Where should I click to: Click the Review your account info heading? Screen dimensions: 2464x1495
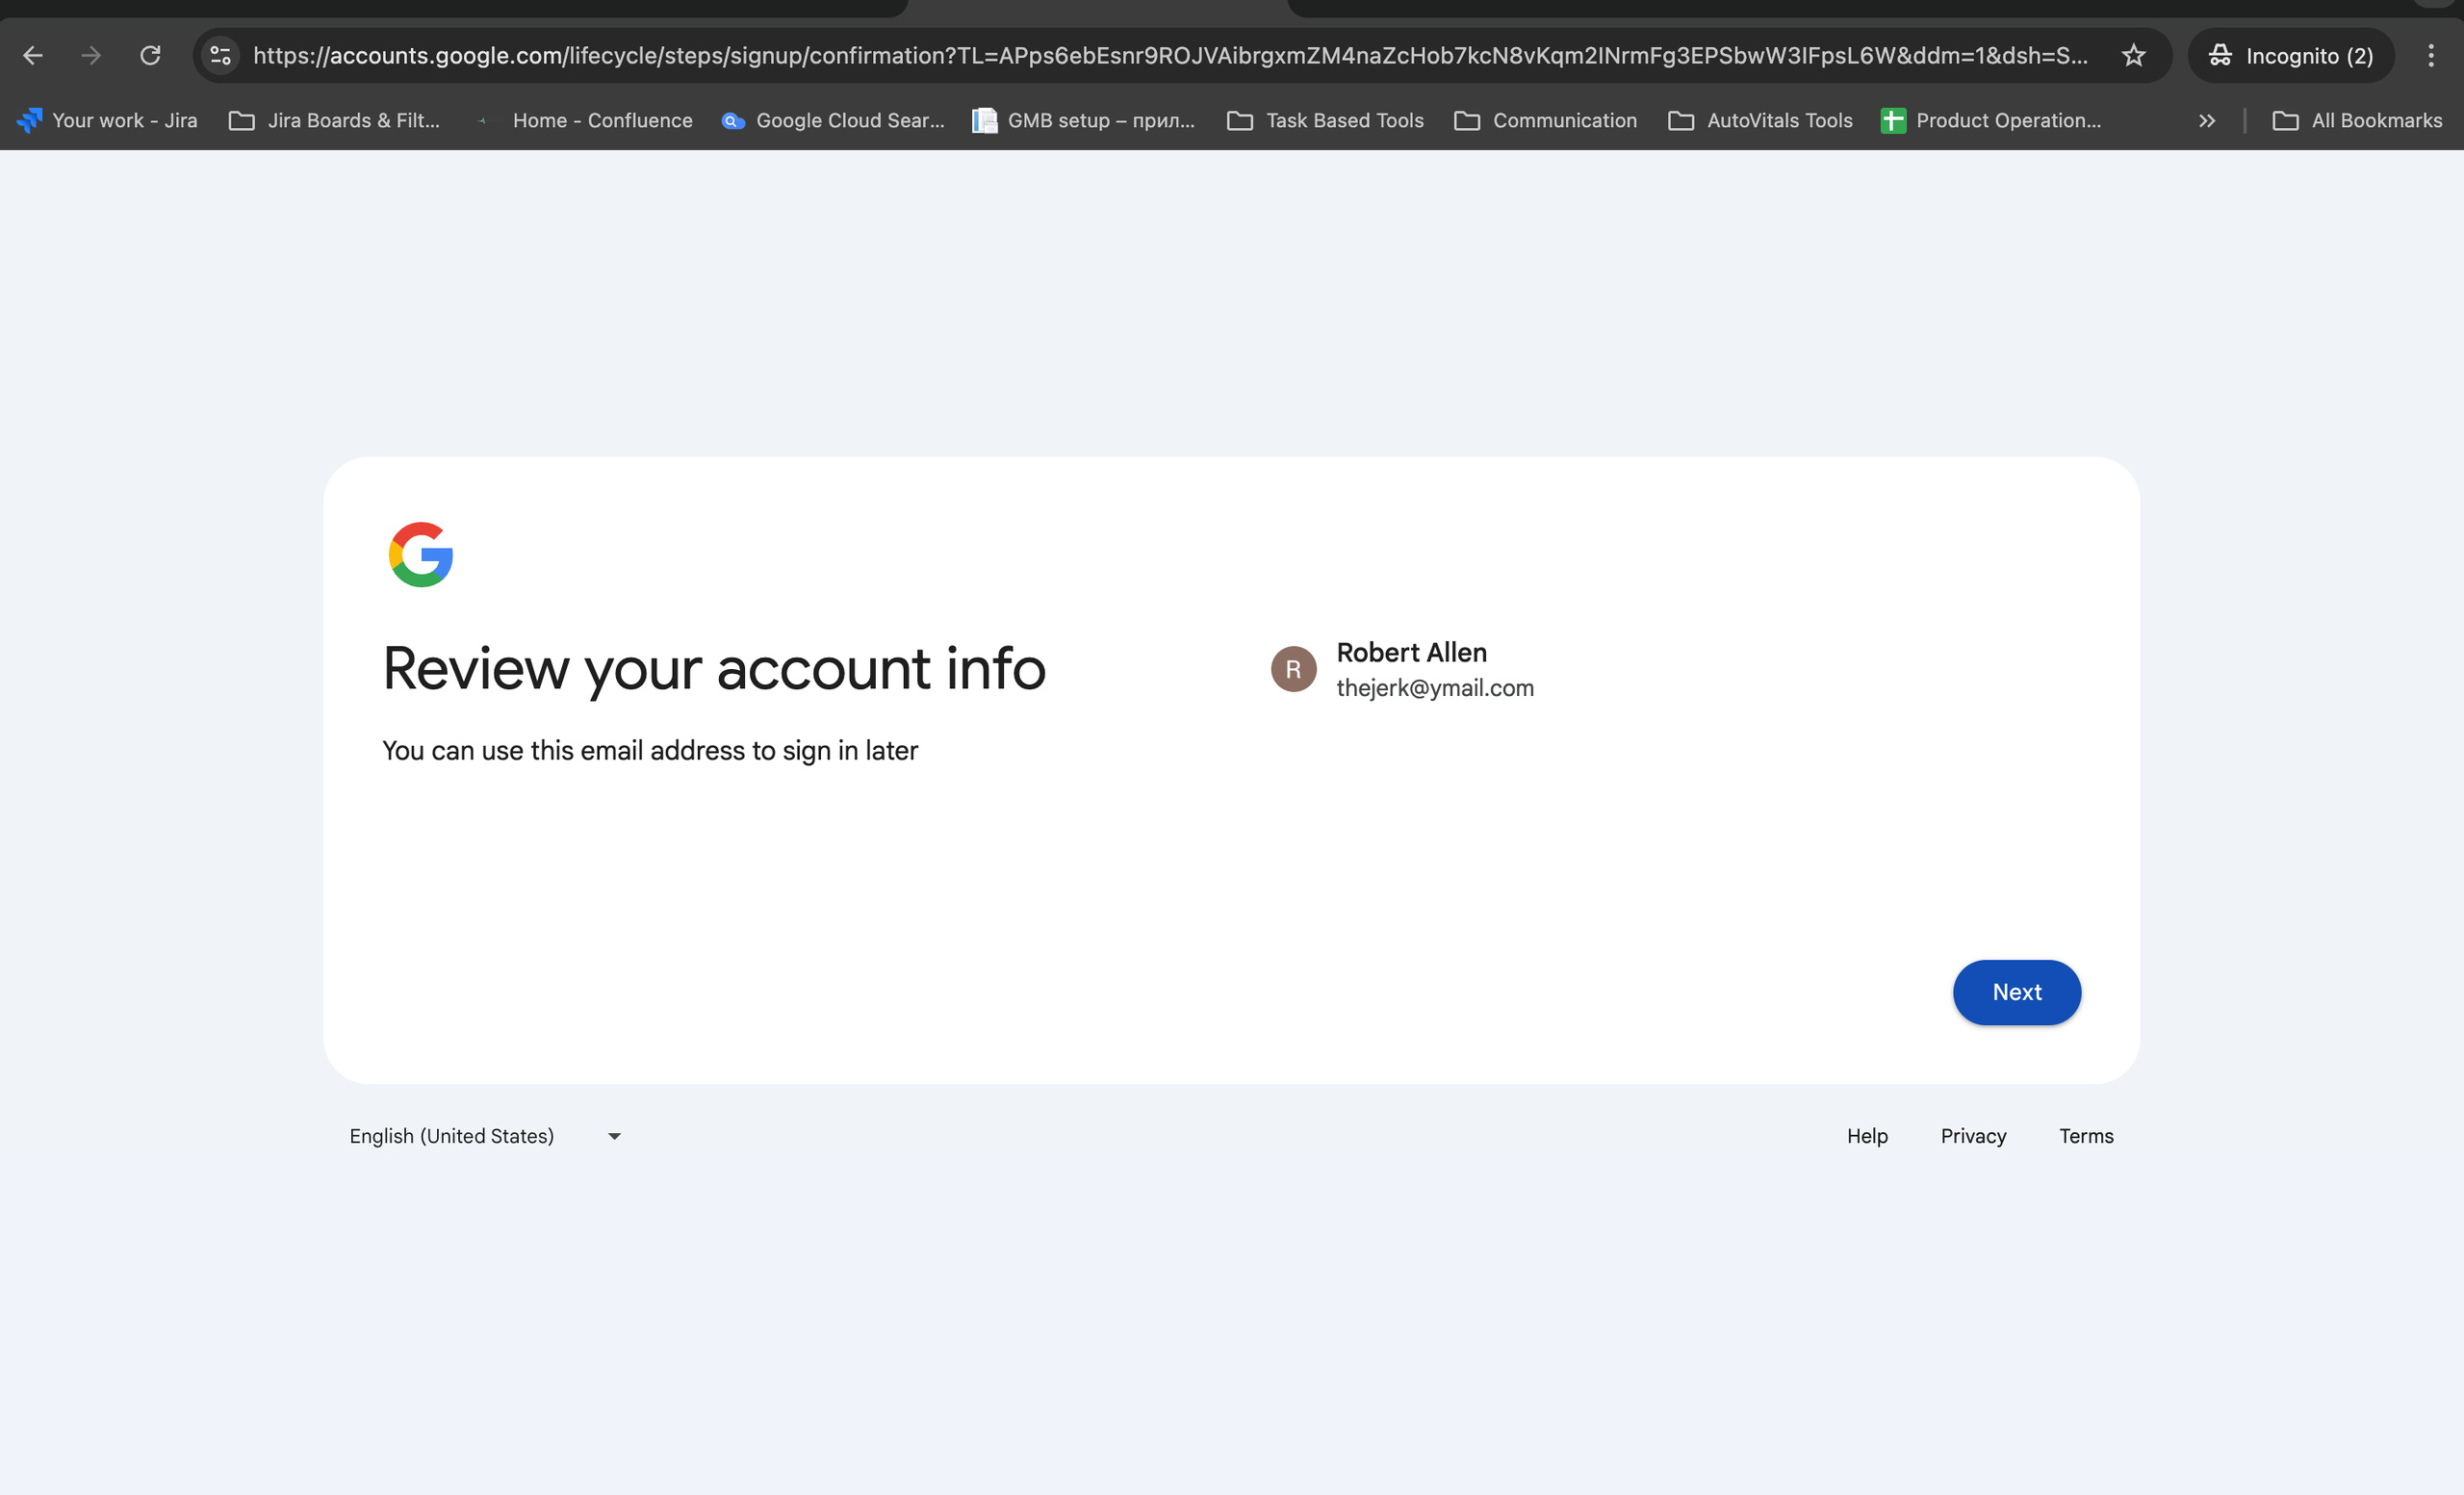(x=714, y=669)
